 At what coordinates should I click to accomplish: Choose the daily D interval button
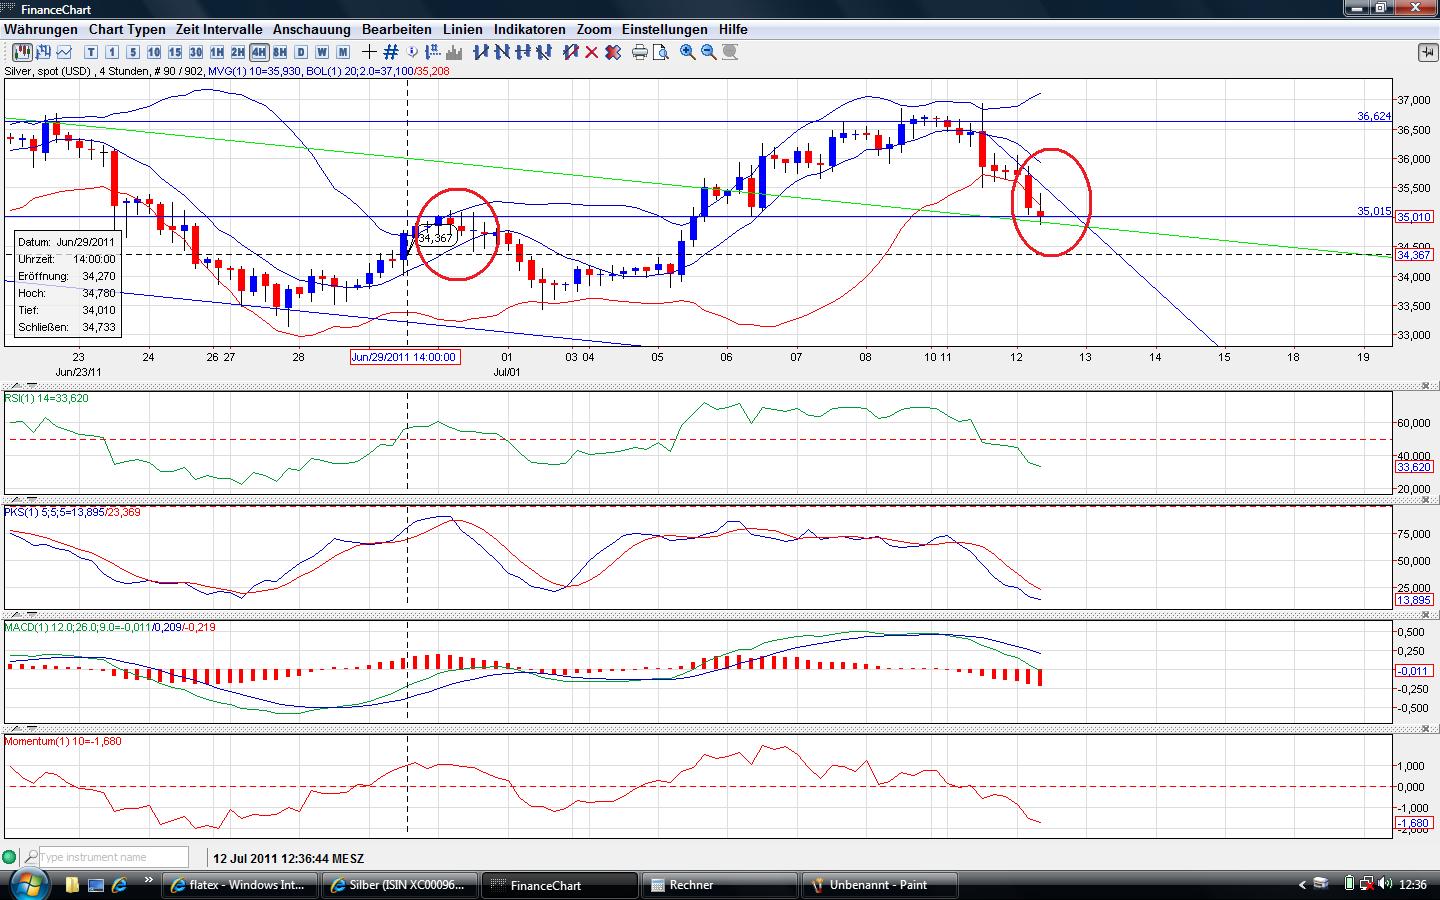coord(301,52)
